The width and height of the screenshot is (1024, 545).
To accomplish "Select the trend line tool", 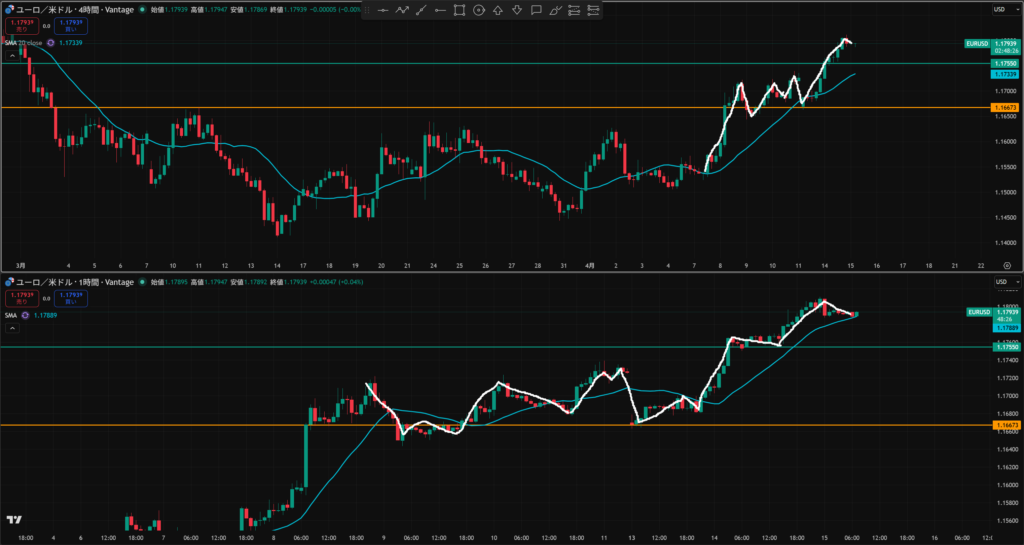I will click(x=421, y=10).
